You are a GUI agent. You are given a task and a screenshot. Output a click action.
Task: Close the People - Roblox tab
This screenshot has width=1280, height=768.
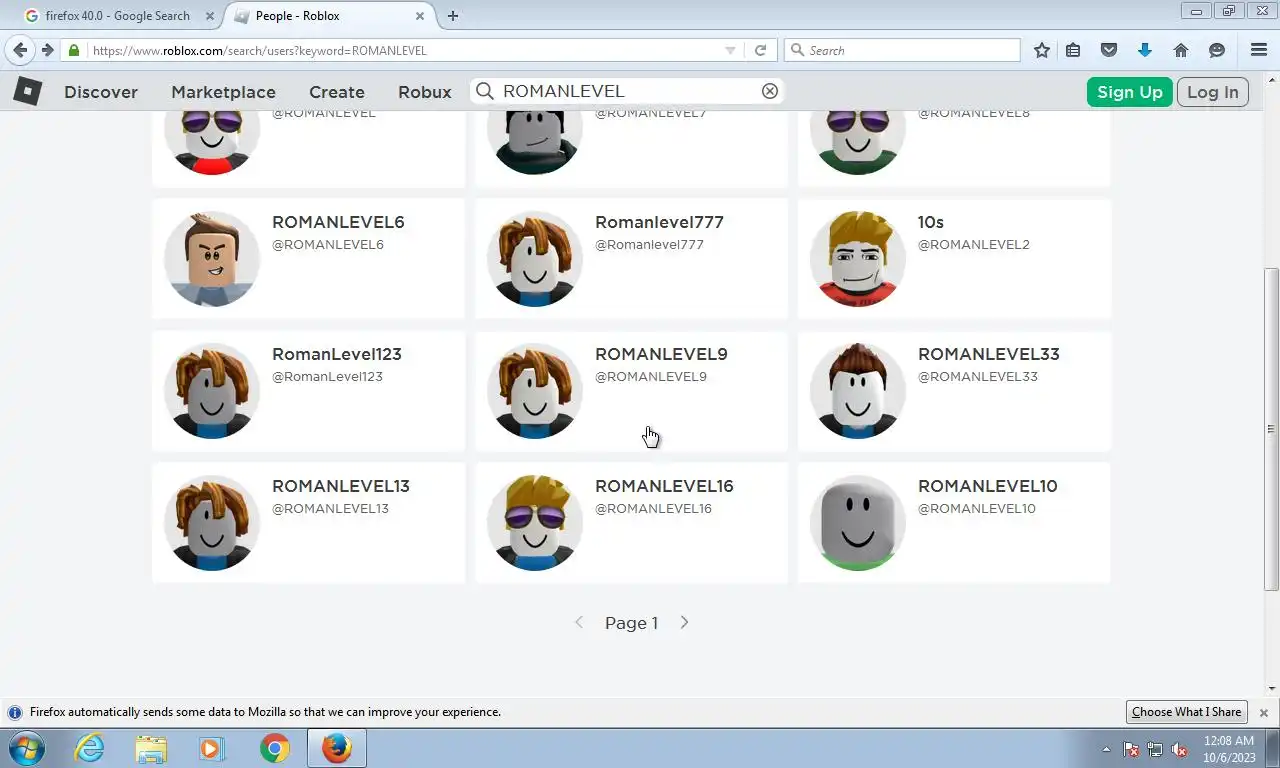click(x=421, y=16)
